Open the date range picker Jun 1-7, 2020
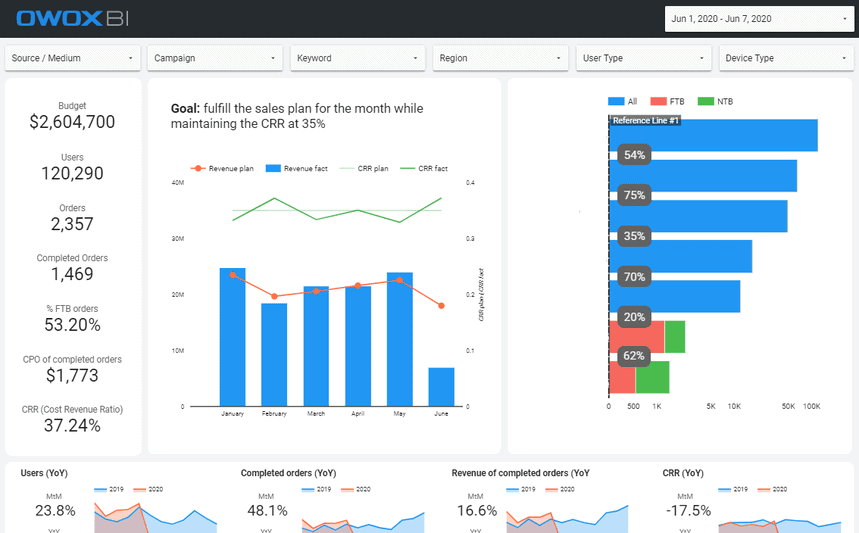The height and width of the screenshot is (533, 859). tap(759, 19)
